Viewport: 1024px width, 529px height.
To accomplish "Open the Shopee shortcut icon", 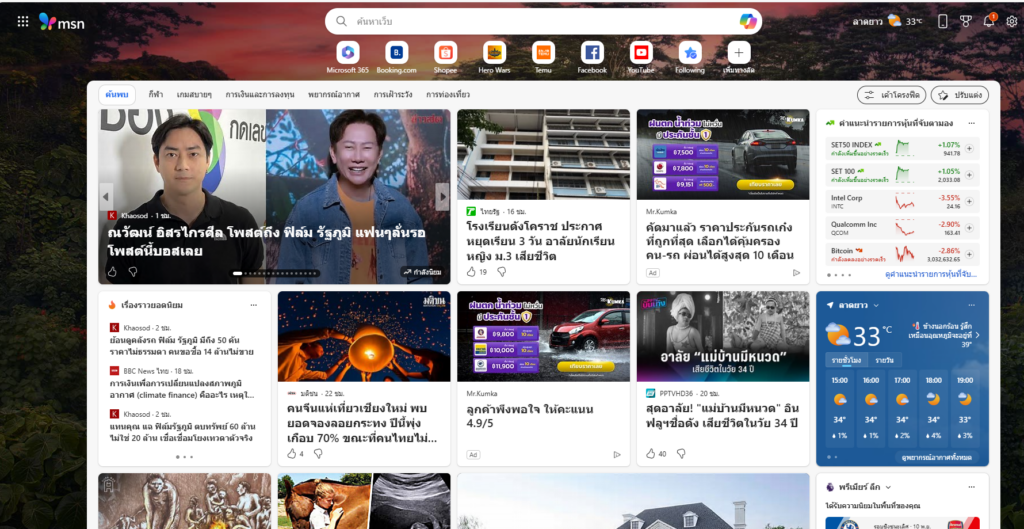I will coord(445,53).
